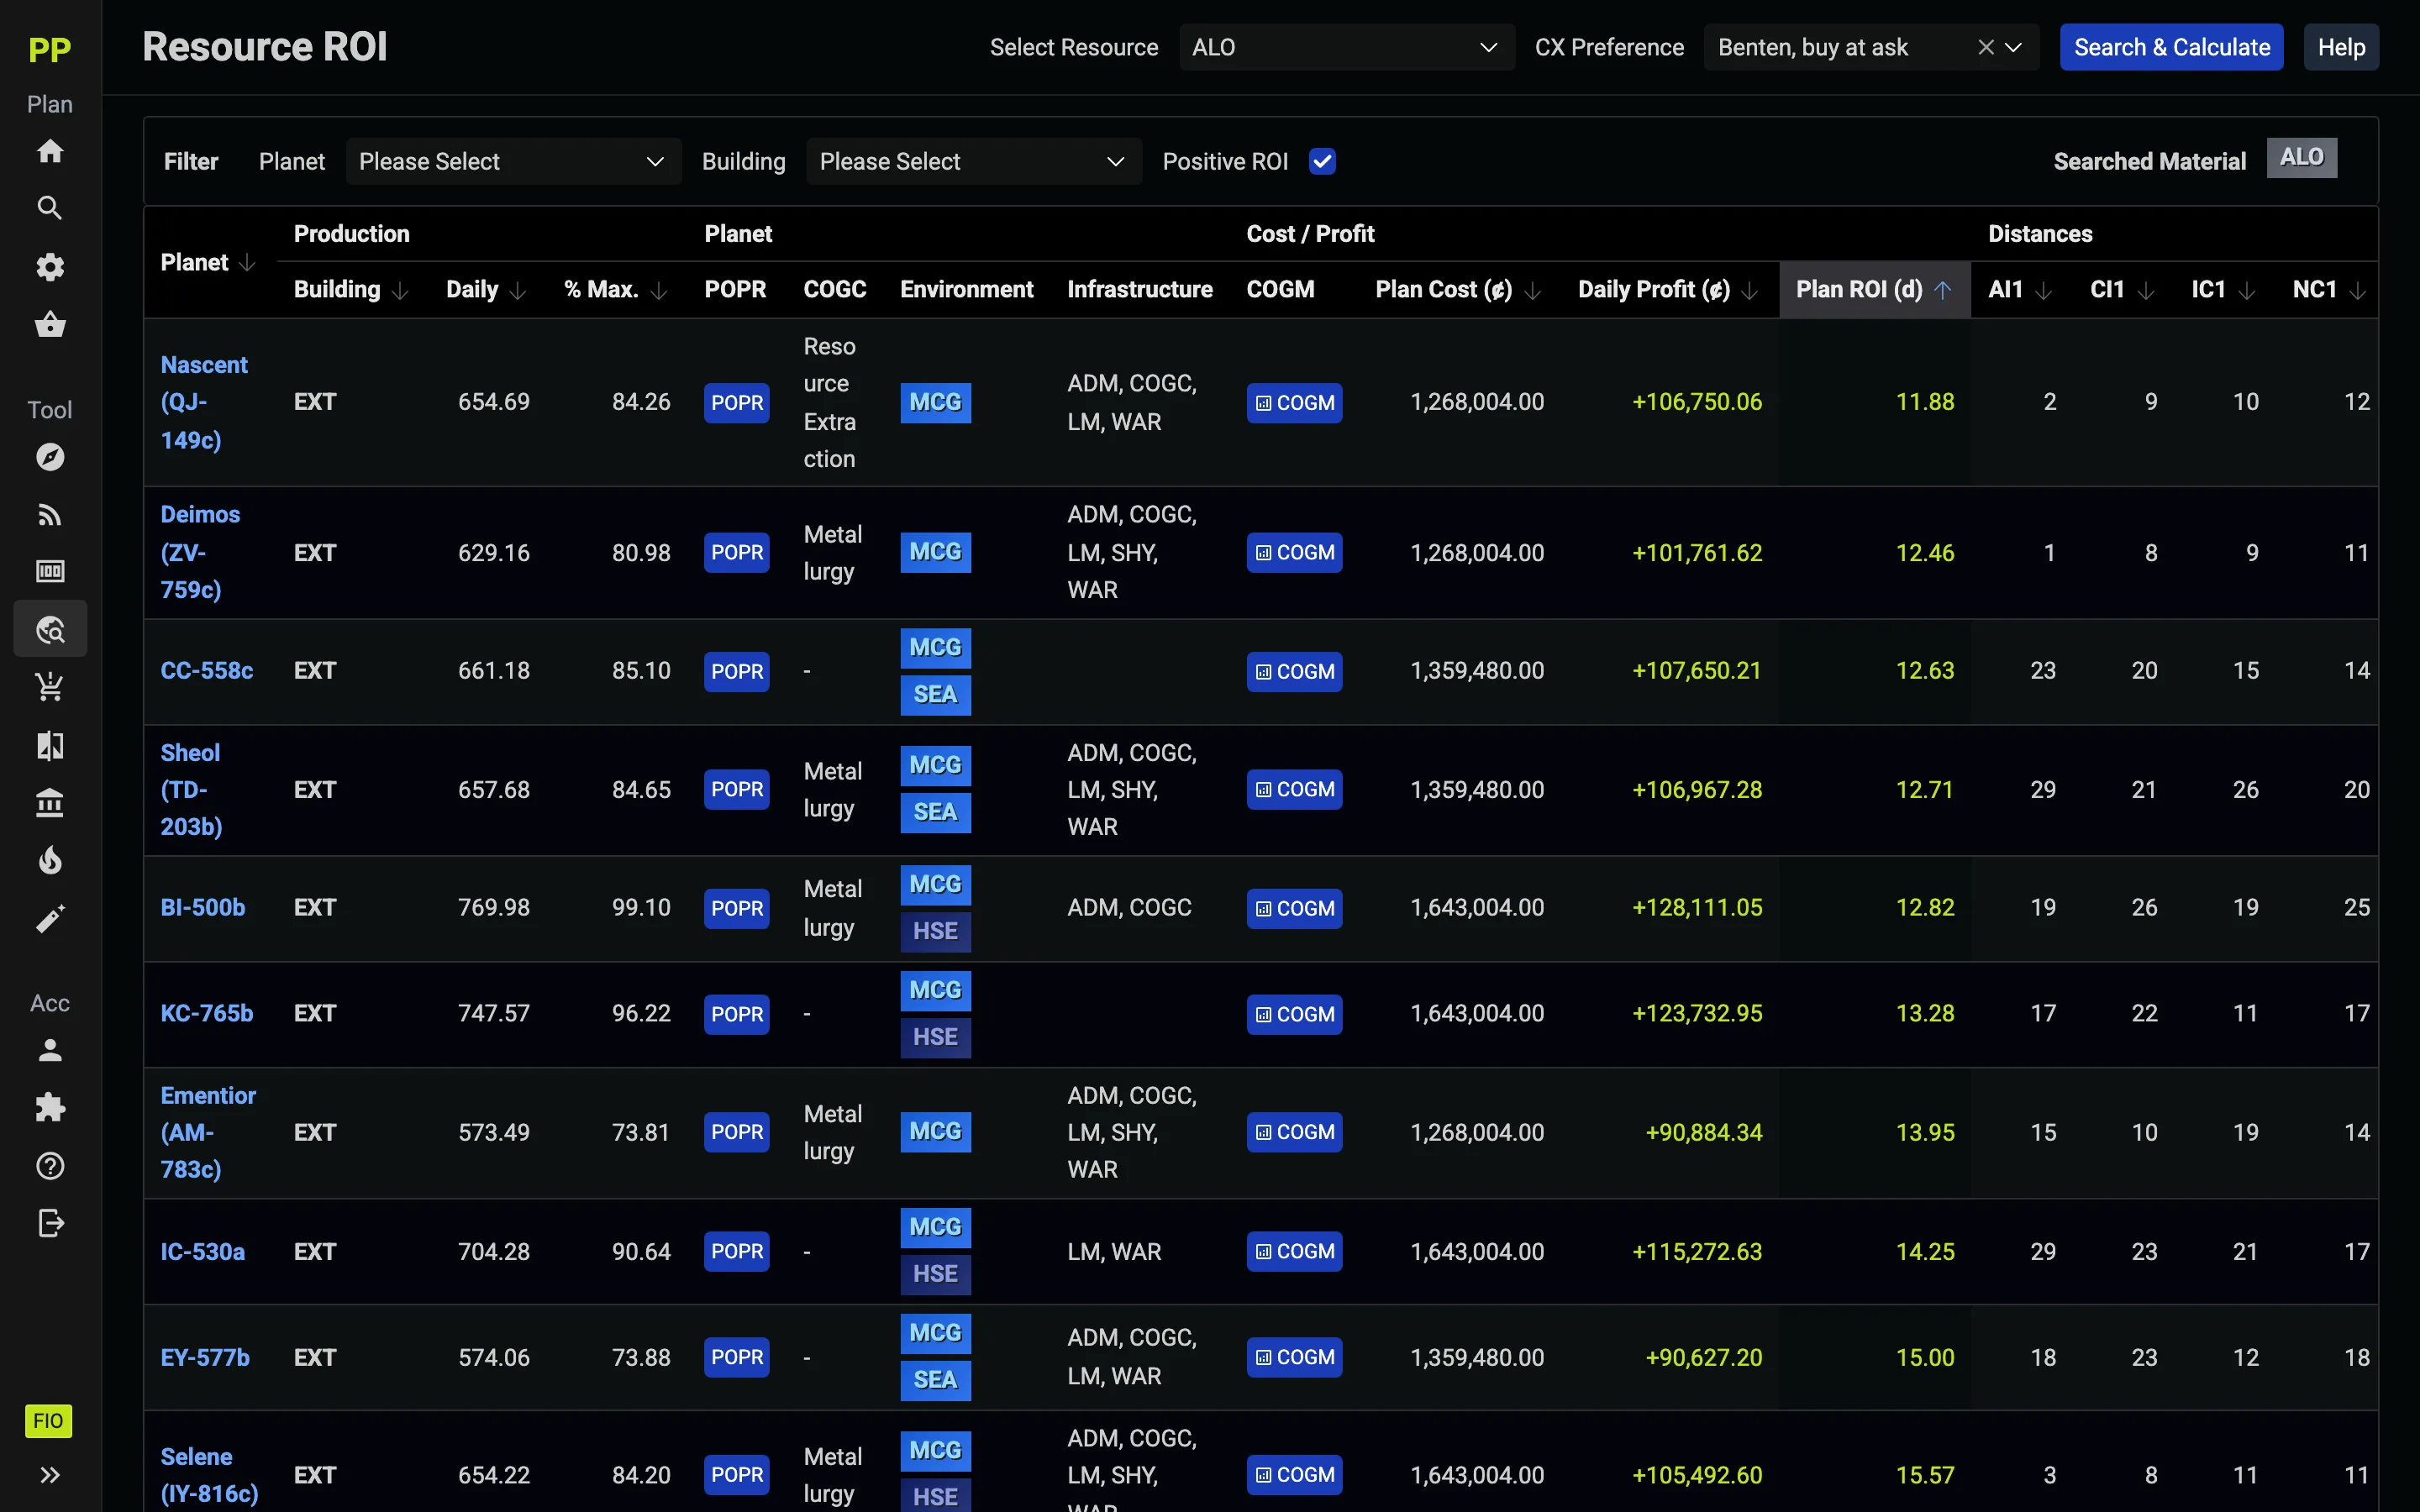Open Deimos (ZV-759c) planet link

pos(200,552)
